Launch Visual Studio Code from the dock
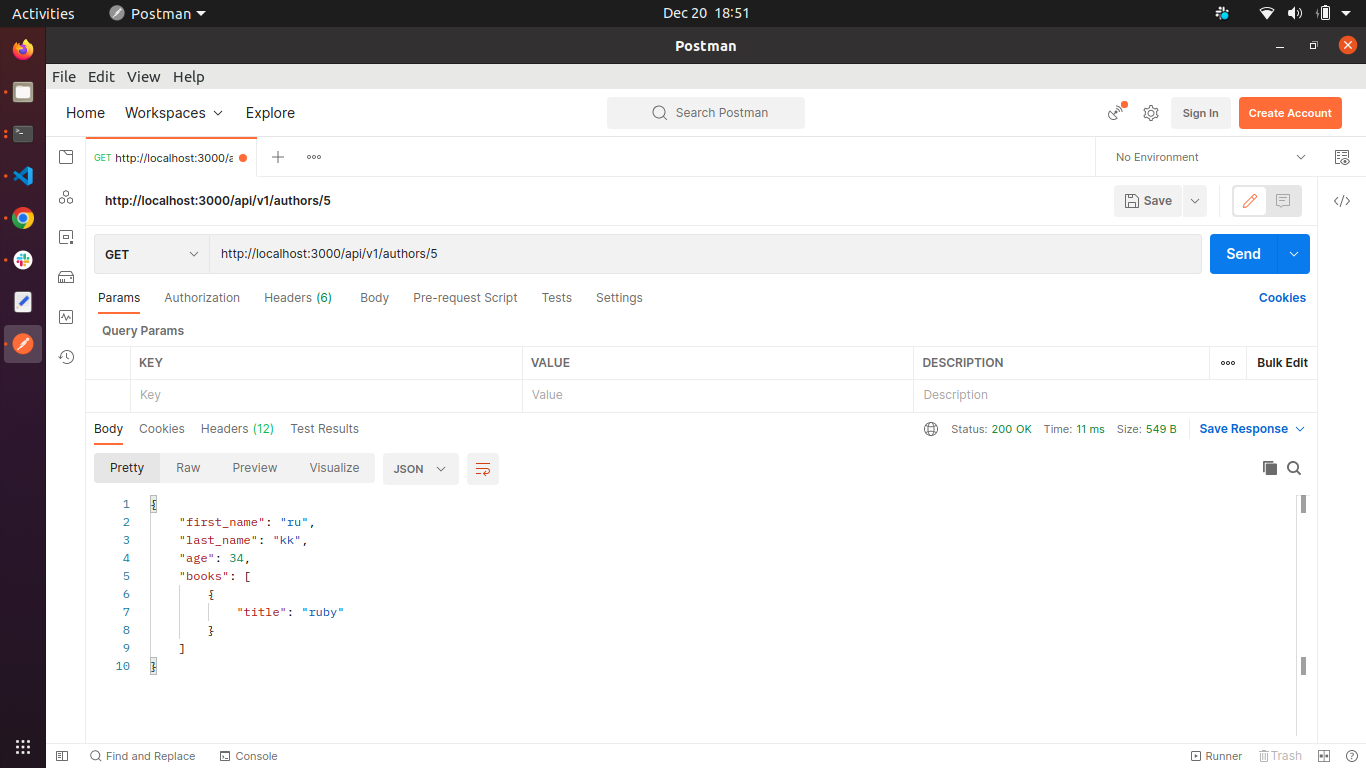Viewport: 1366px width, 768px height. point(23,176)
